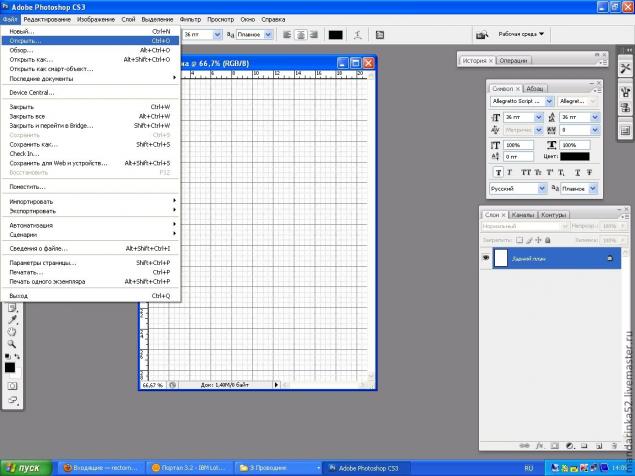The image size is (635, 476).
Task: Select the Zoom magnifier tool
Action: pos(11,344)
